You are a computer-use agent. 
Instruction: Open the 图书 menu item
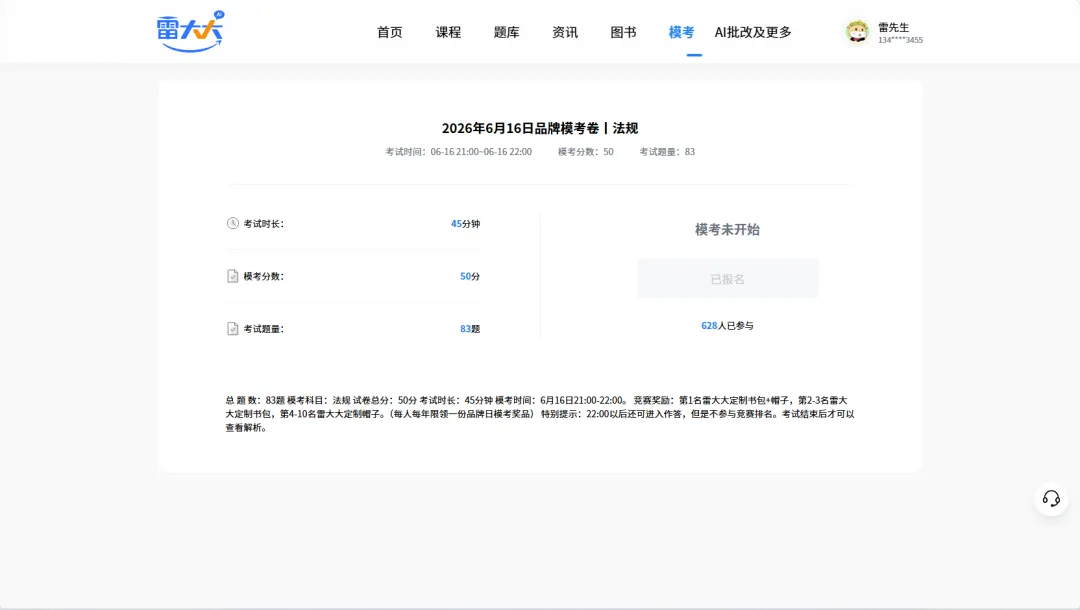tap(623, 32)
